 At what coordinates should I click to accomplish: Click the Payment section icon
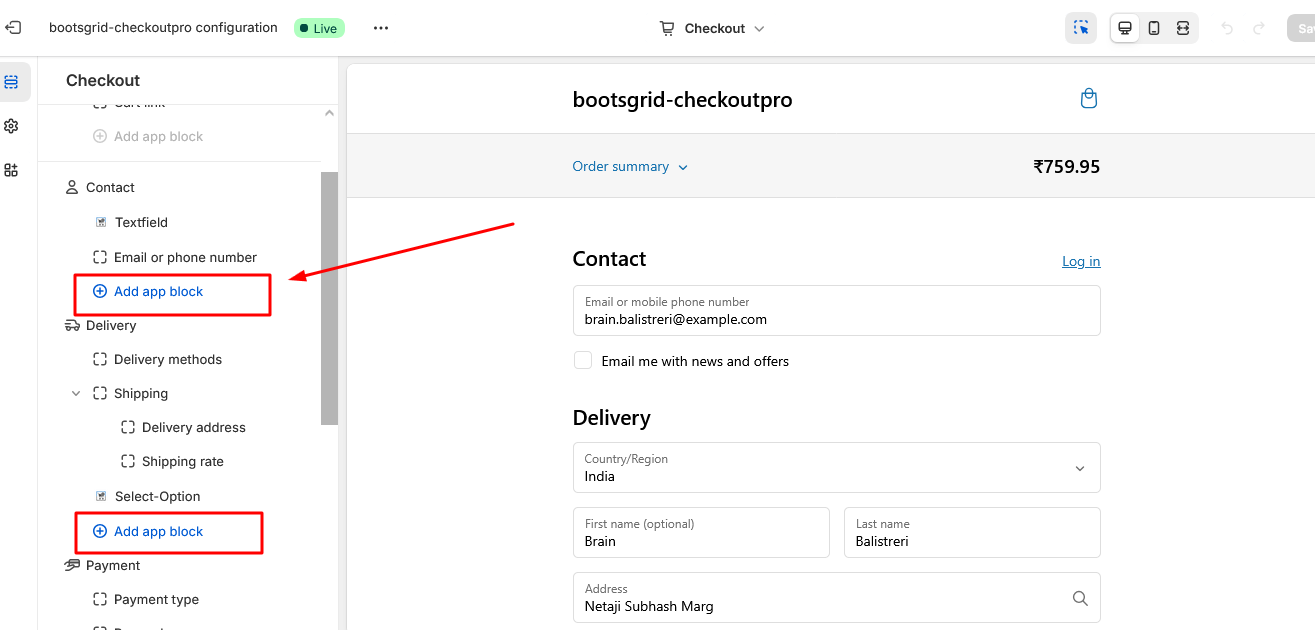[x=72, y=565]
